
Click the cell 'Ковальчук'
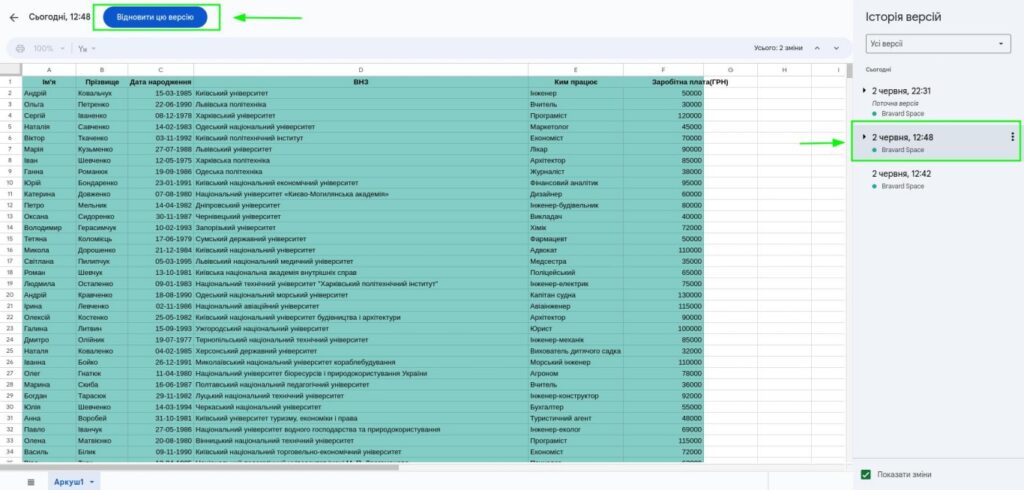[x=102, y=93]
